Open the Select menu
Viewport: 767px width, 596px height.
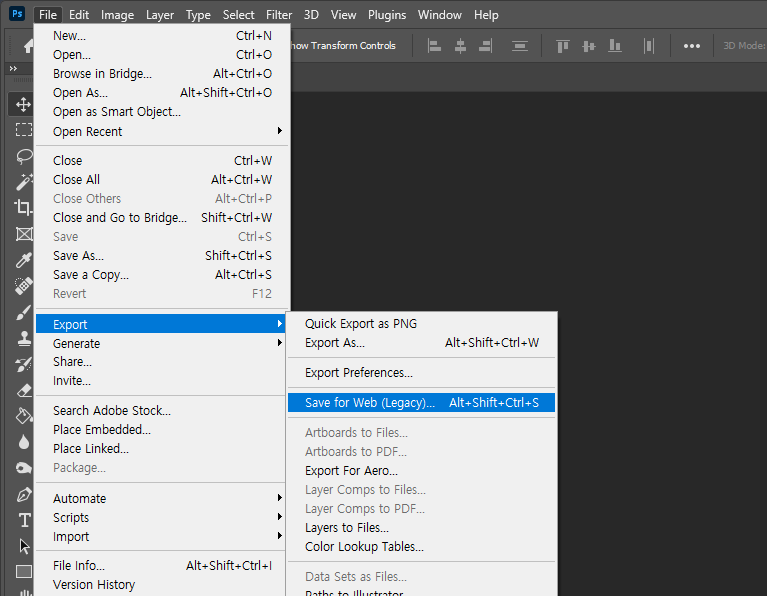point(239,15)
